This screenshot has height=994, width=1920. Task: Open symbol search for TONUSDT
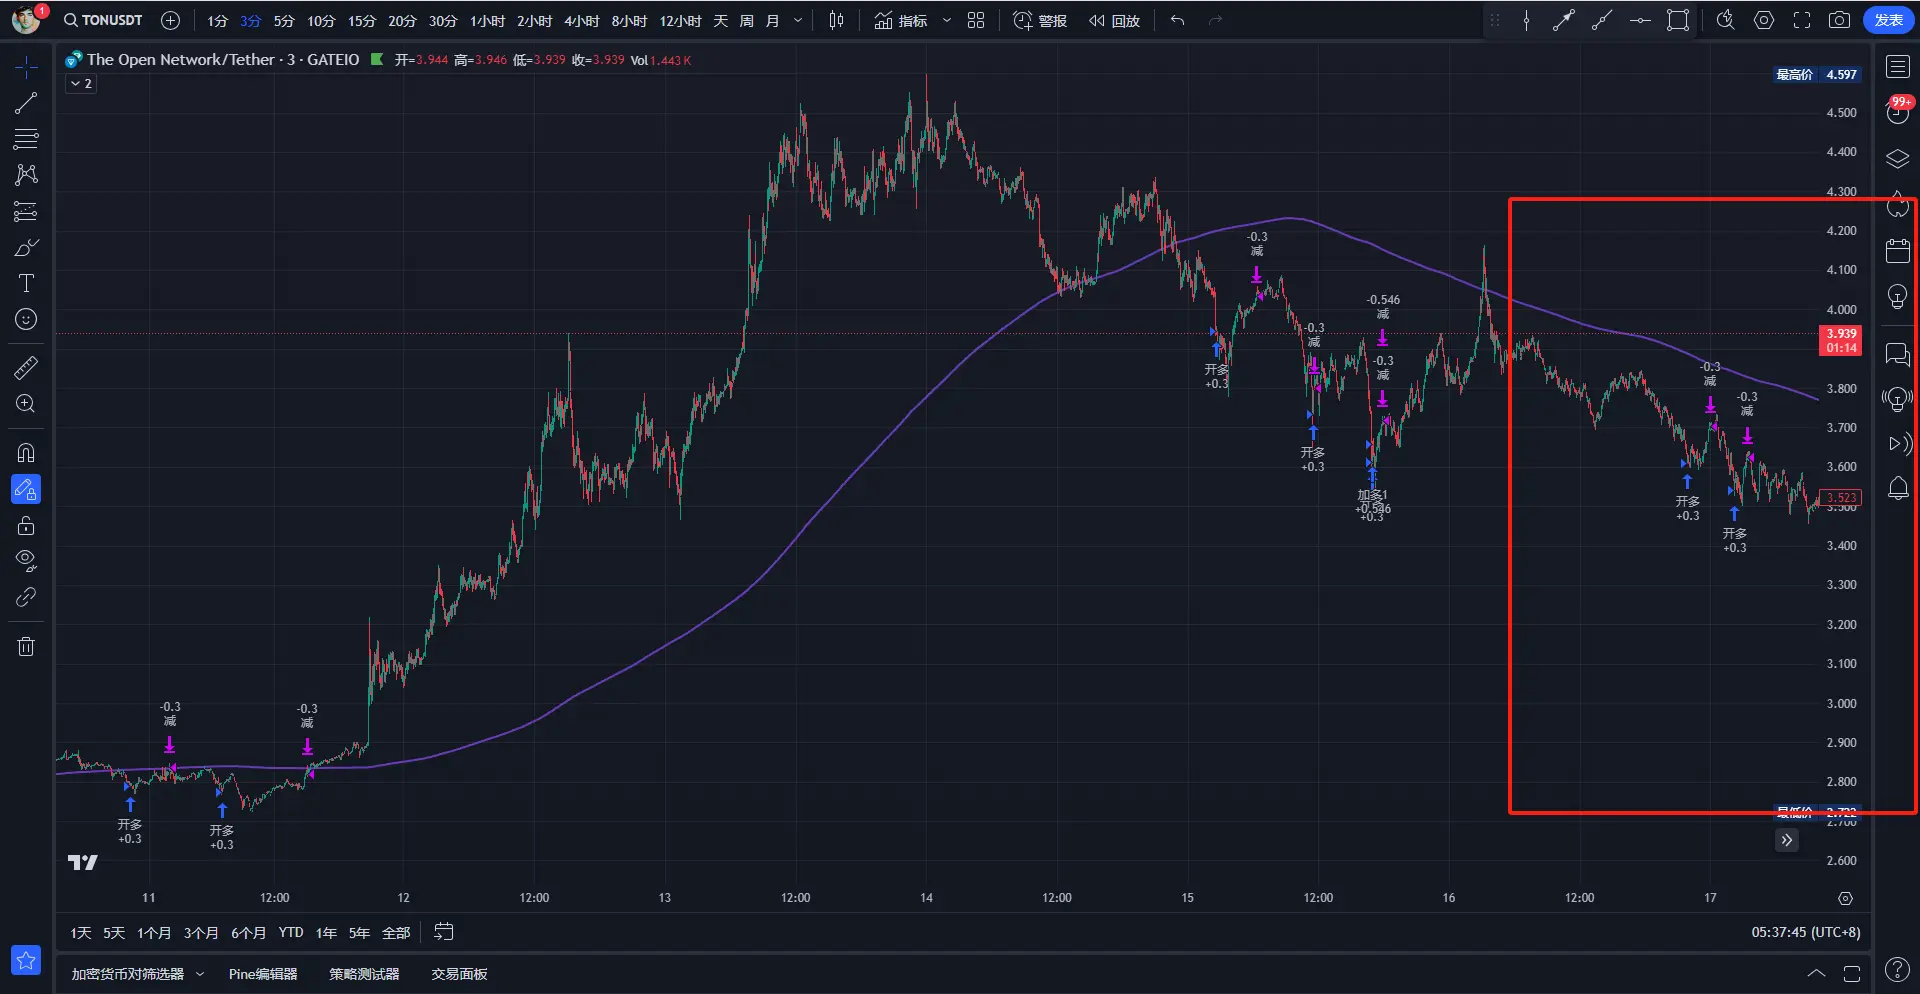coord(103,20)
